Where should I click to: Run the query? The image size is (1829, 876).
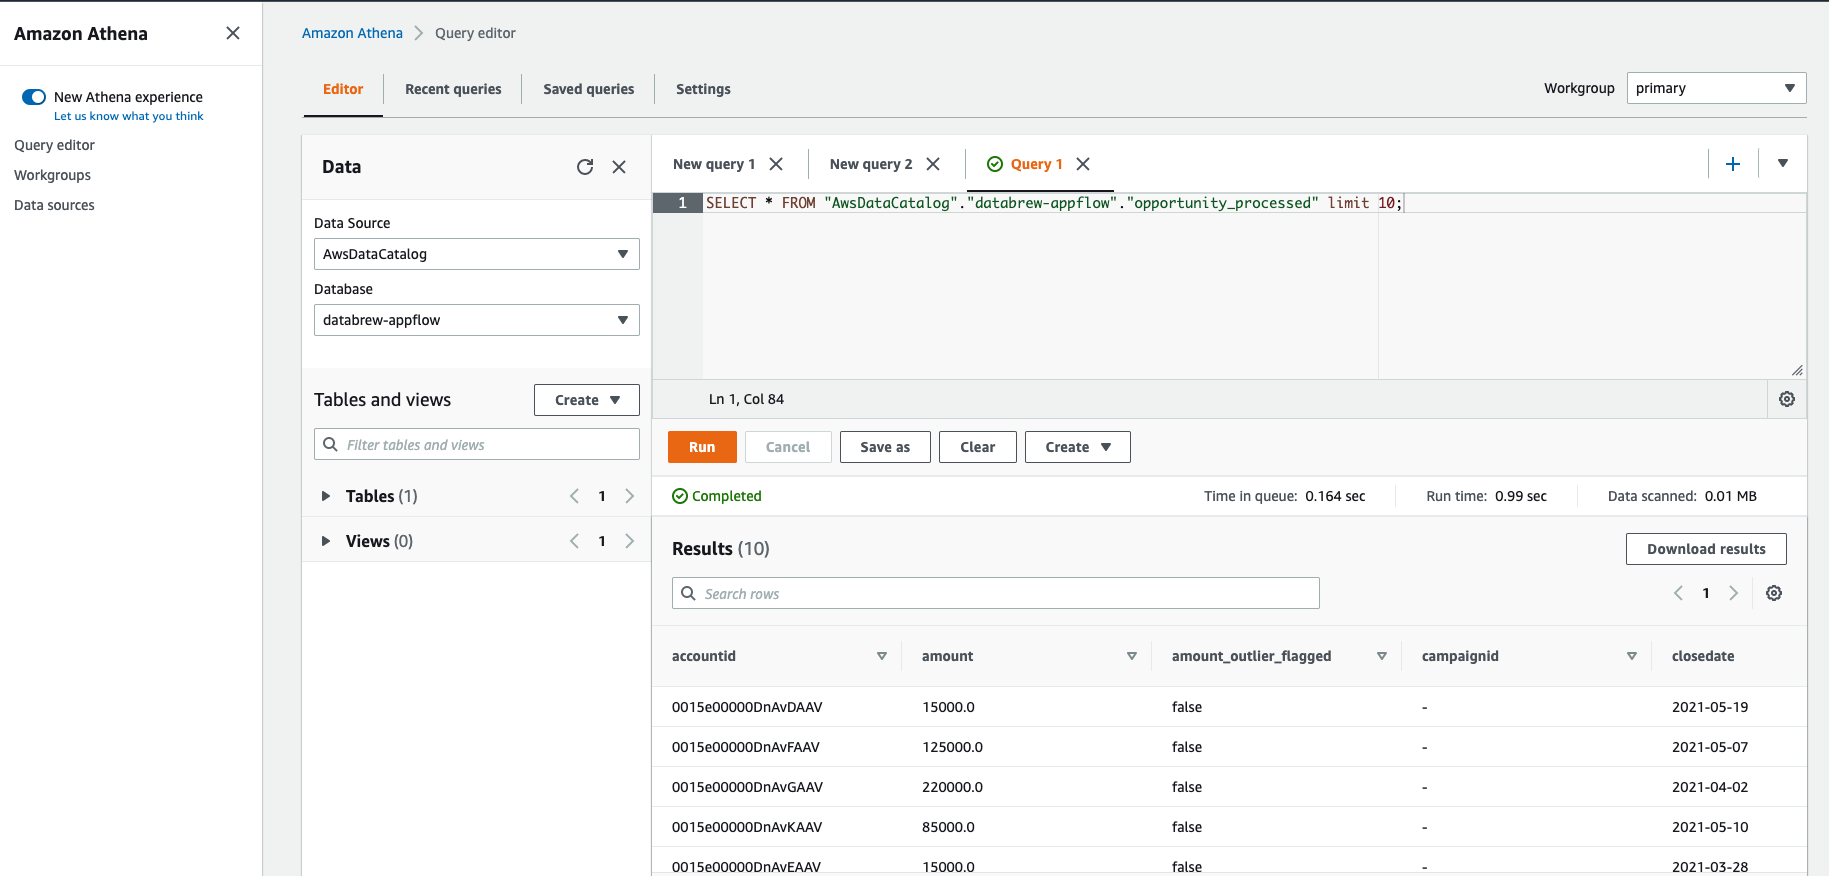click(702, 447)
